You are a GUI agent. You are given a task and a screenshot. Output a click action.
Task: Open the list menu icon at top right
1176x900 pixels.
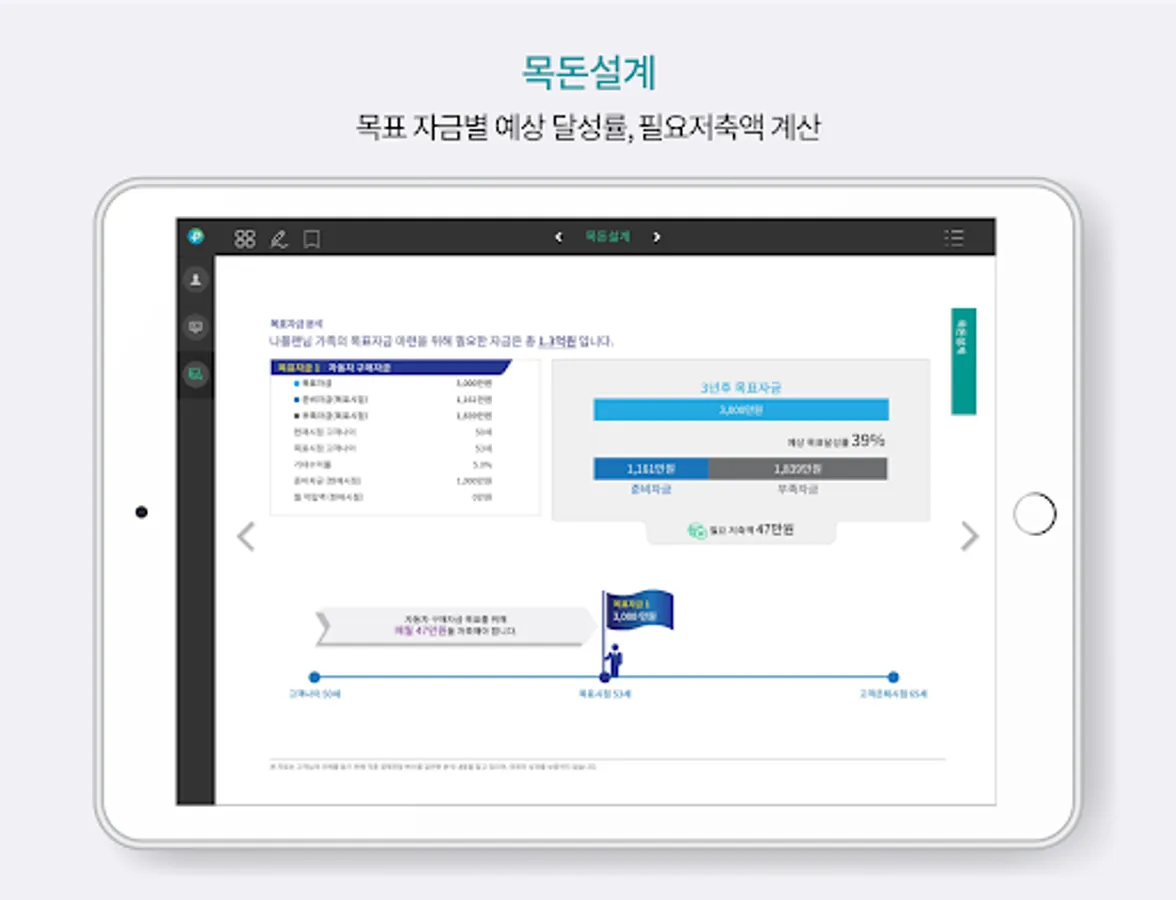click(x=954, y=238)
